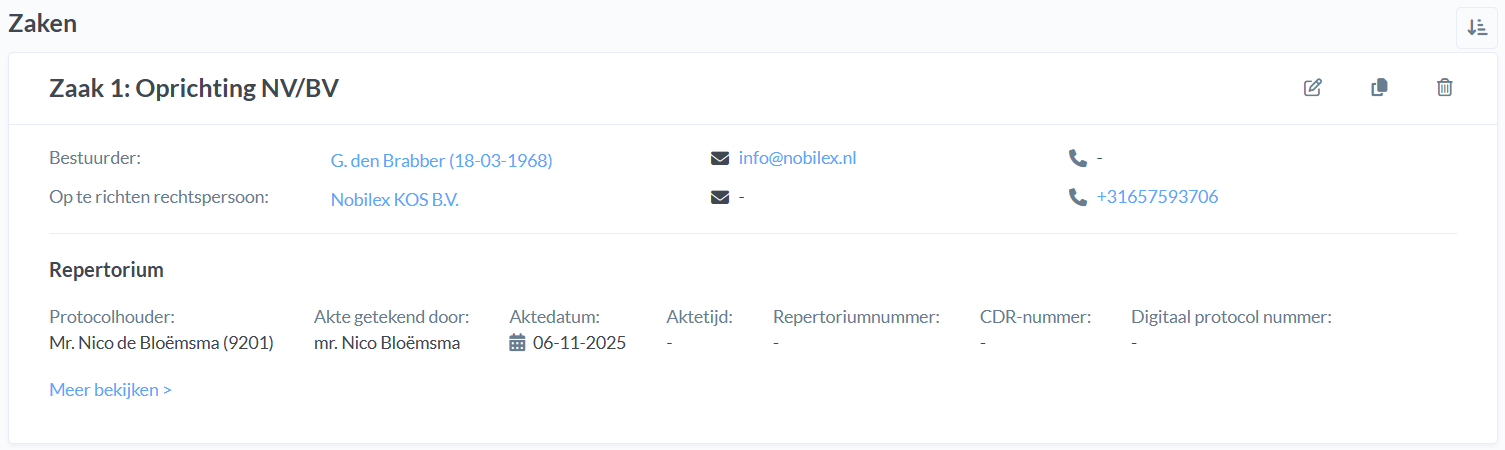This screenshot has width=1505, height=450.
Task: Click the info@nobilex.nl email link
Action: pos(797,158)
